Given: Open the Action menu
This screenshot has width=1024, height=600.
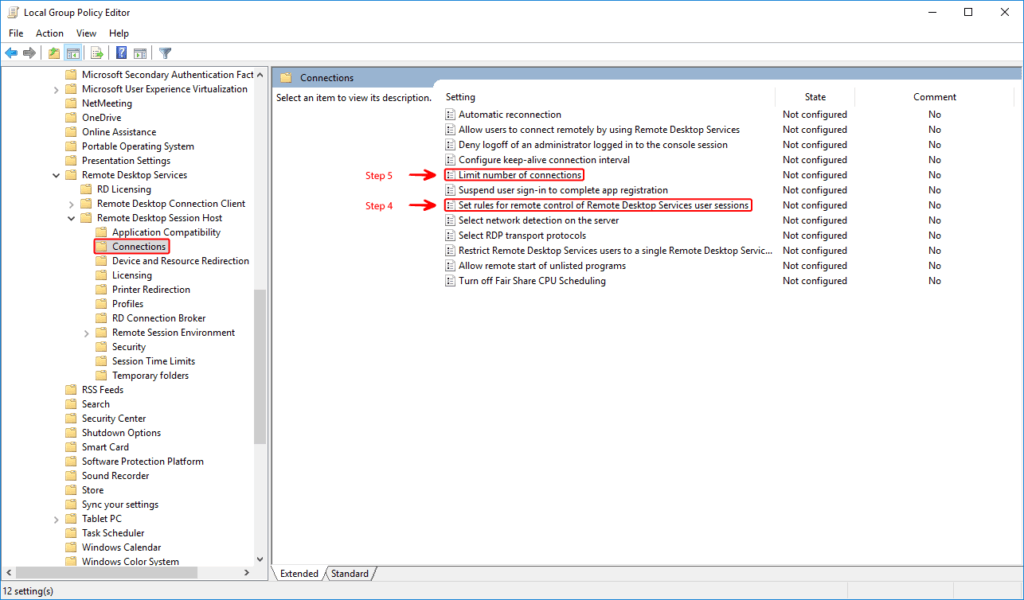Looking at the screenshot, I should click(x=49, y=32).
